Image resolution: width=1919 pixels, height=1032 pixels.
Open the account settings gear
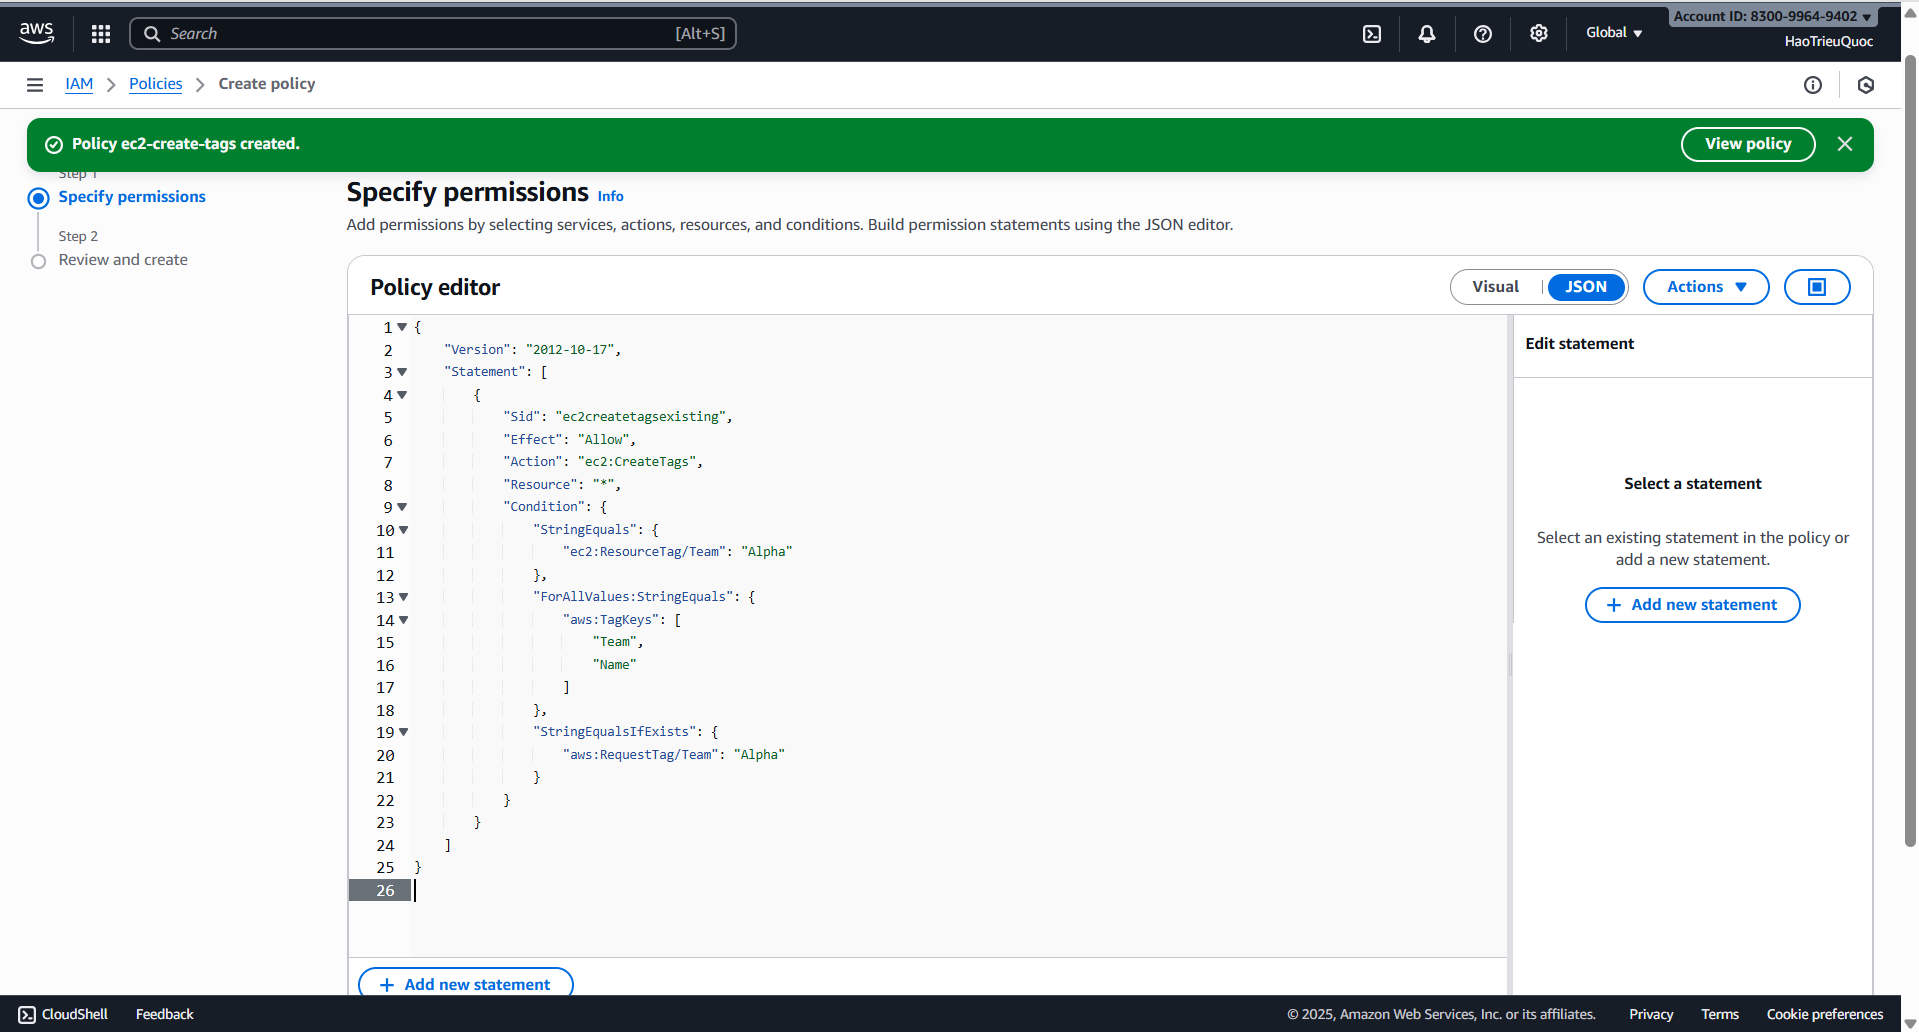pyautogui.click(x=1538, y=33)
